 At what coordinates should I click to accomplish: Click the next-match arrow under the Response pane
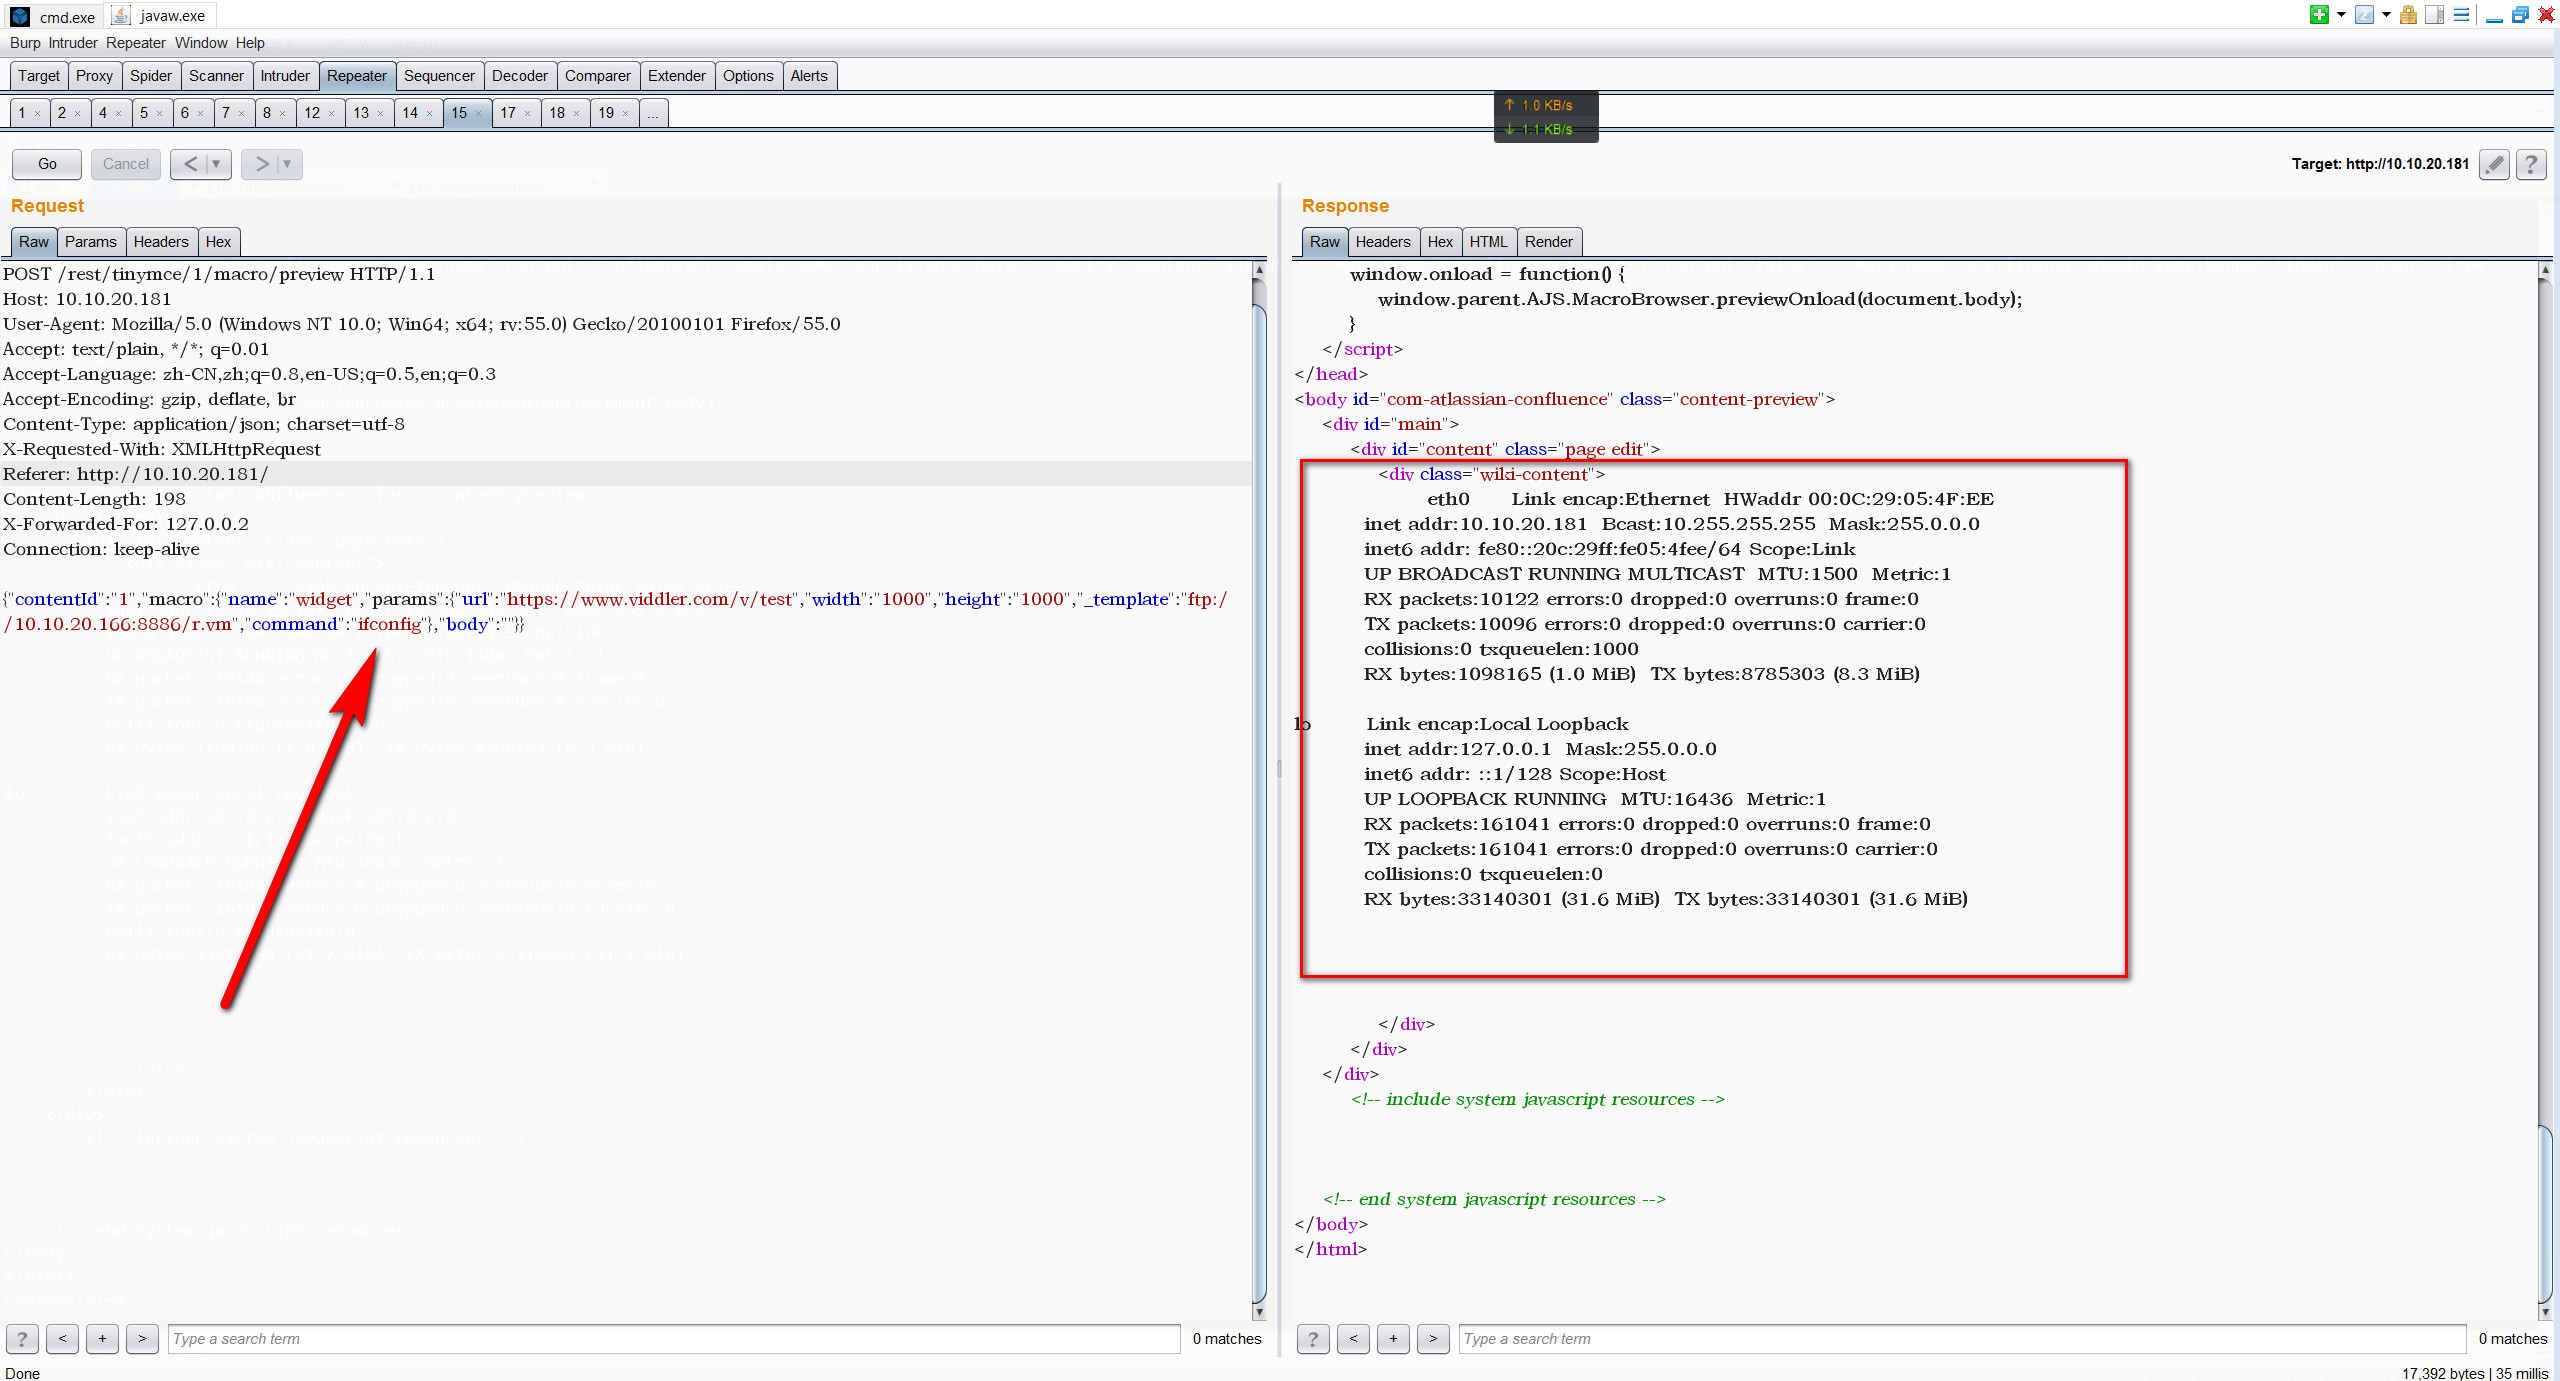click(1433, 1339)
